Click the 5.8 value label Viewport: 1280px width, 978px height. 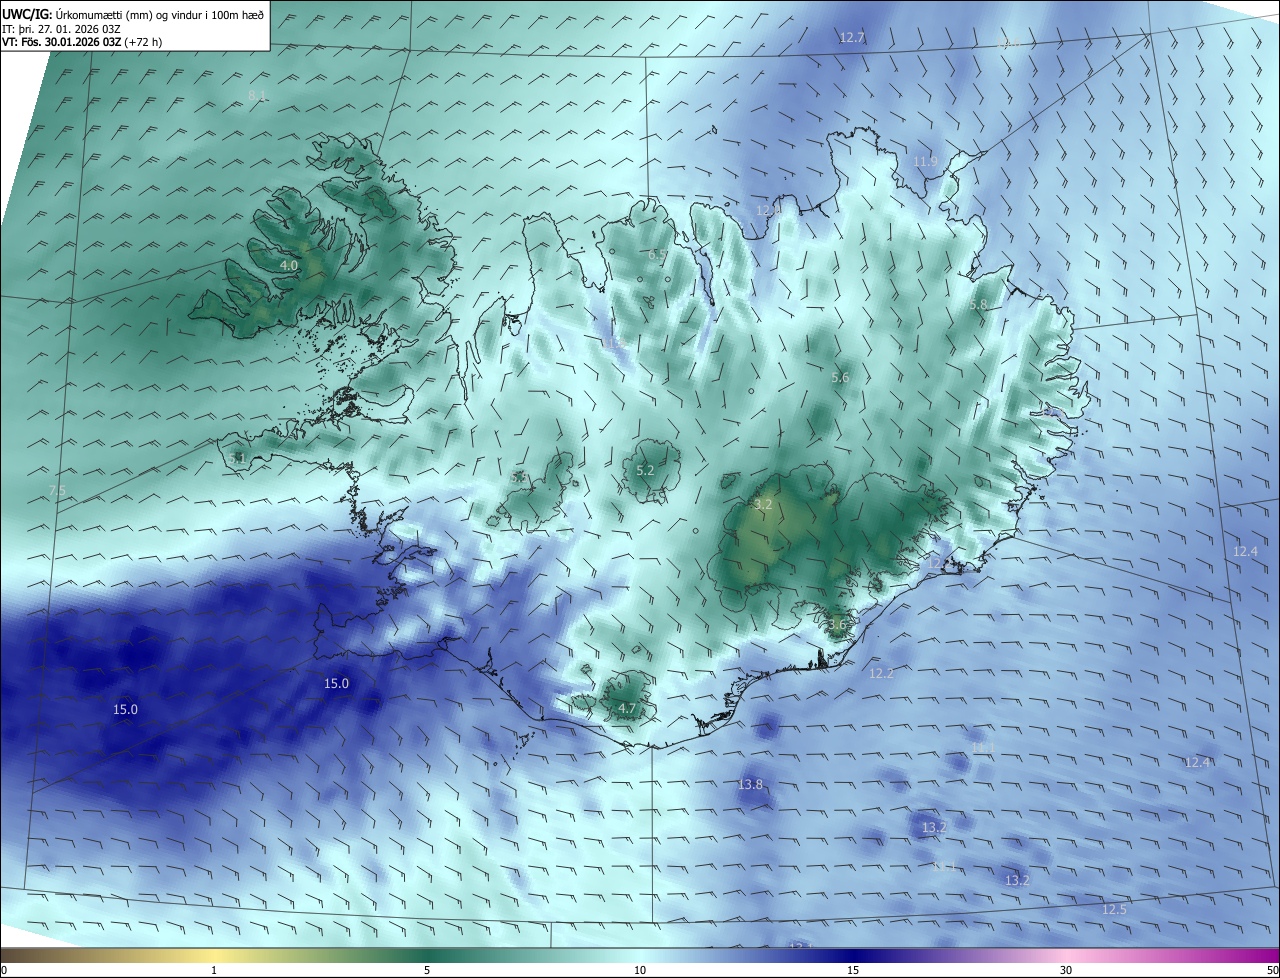[x=978, y=304]
